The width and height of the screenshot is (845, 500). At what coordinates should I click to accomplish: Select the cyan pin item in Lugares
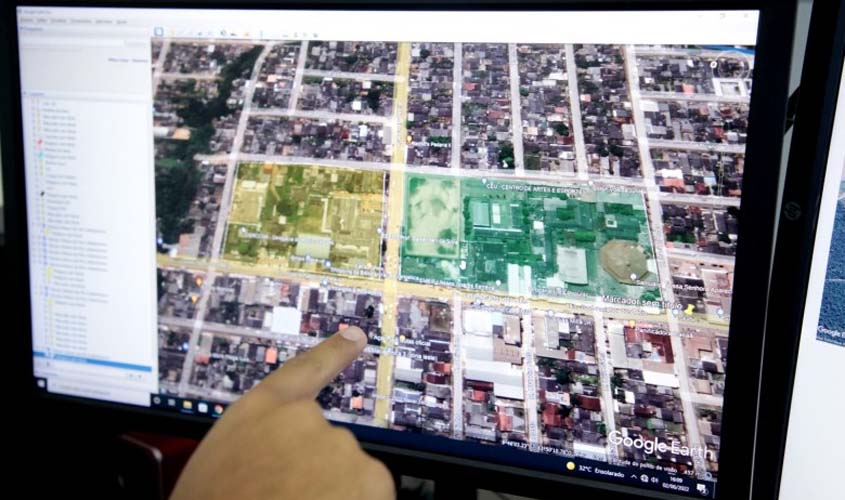pos(41,156)
